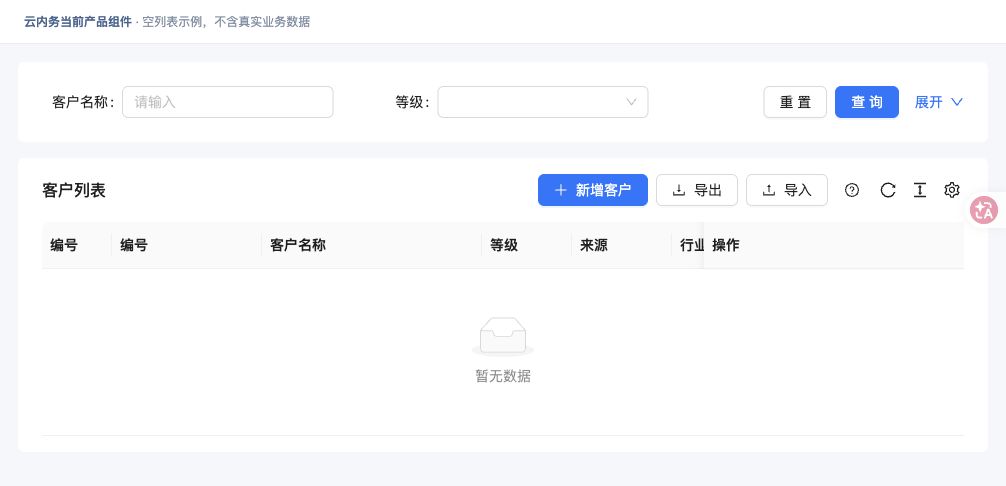Viewport: 1006px width, 486px height.
Task: Open the table density icon
Action: coord(919,190)
